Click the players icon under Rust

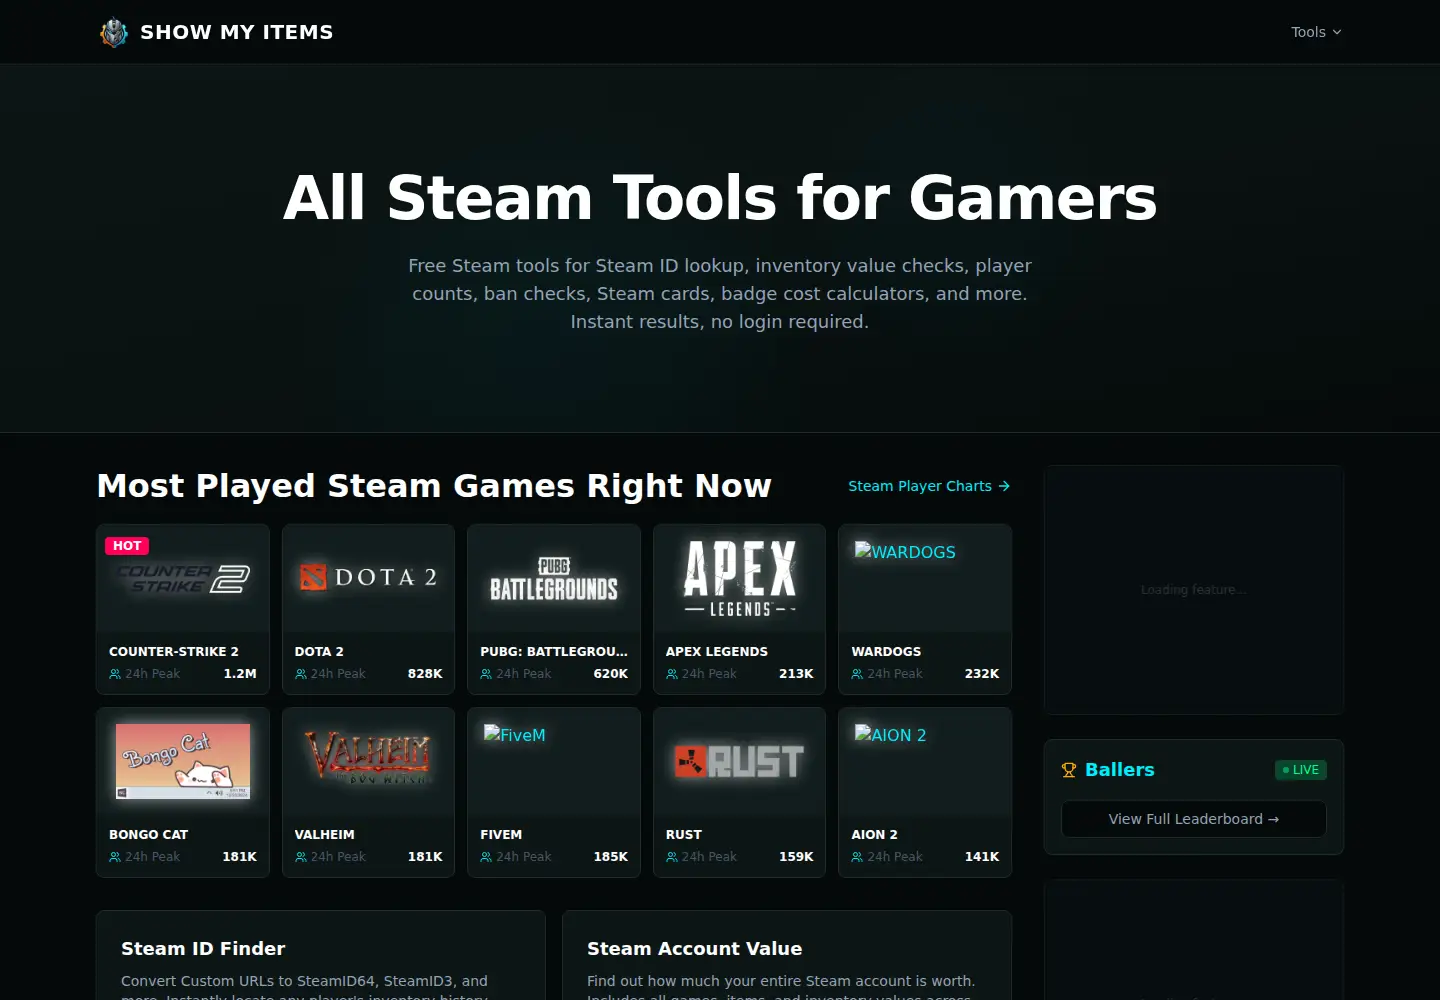[672, 857]
